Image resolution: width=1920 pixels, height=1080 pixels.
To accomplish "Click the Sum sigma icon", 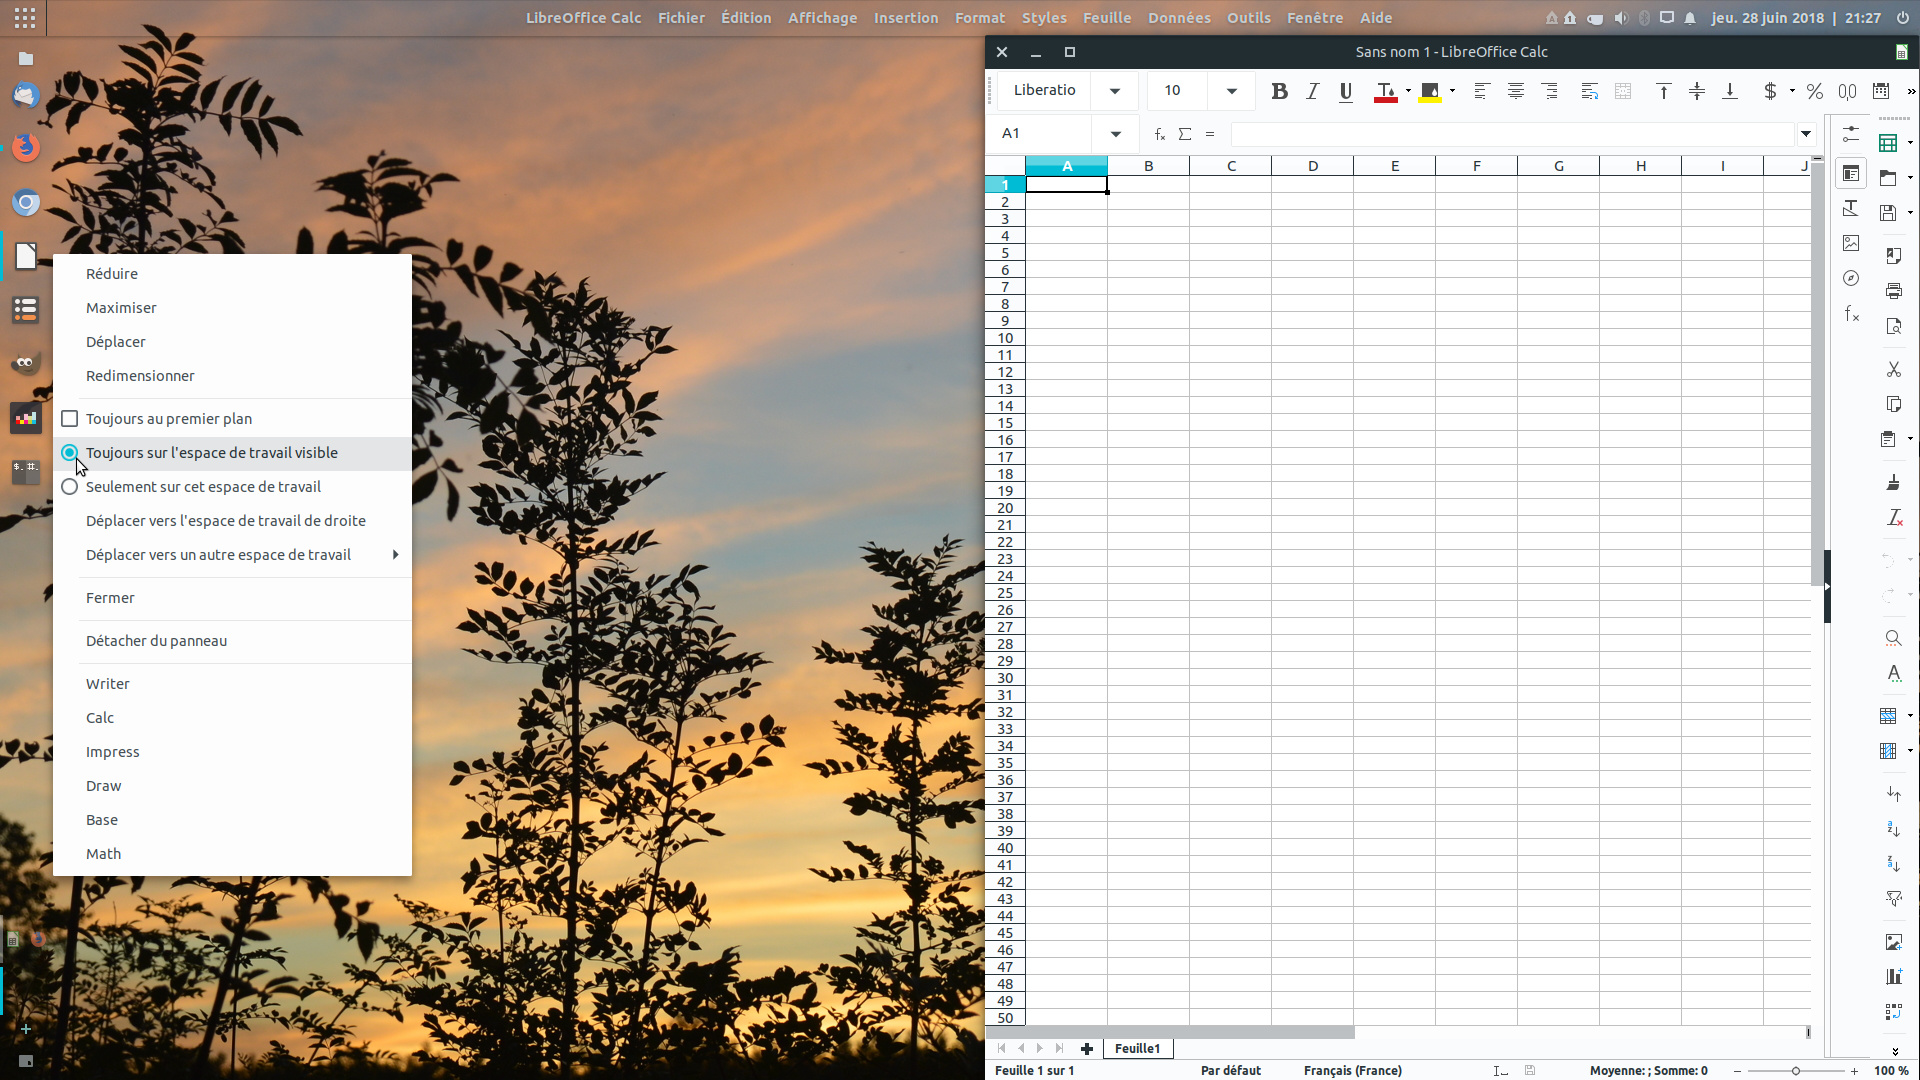I will click(1185, 134).
